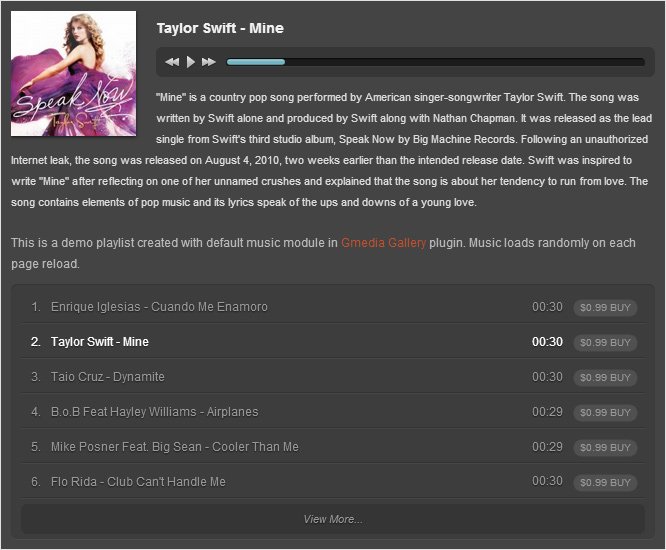The image size is (666, 550).
Task: Buy Taio Cruz Dynamite for $0.99
Action: pyautogui.click(x=605, y=378)
